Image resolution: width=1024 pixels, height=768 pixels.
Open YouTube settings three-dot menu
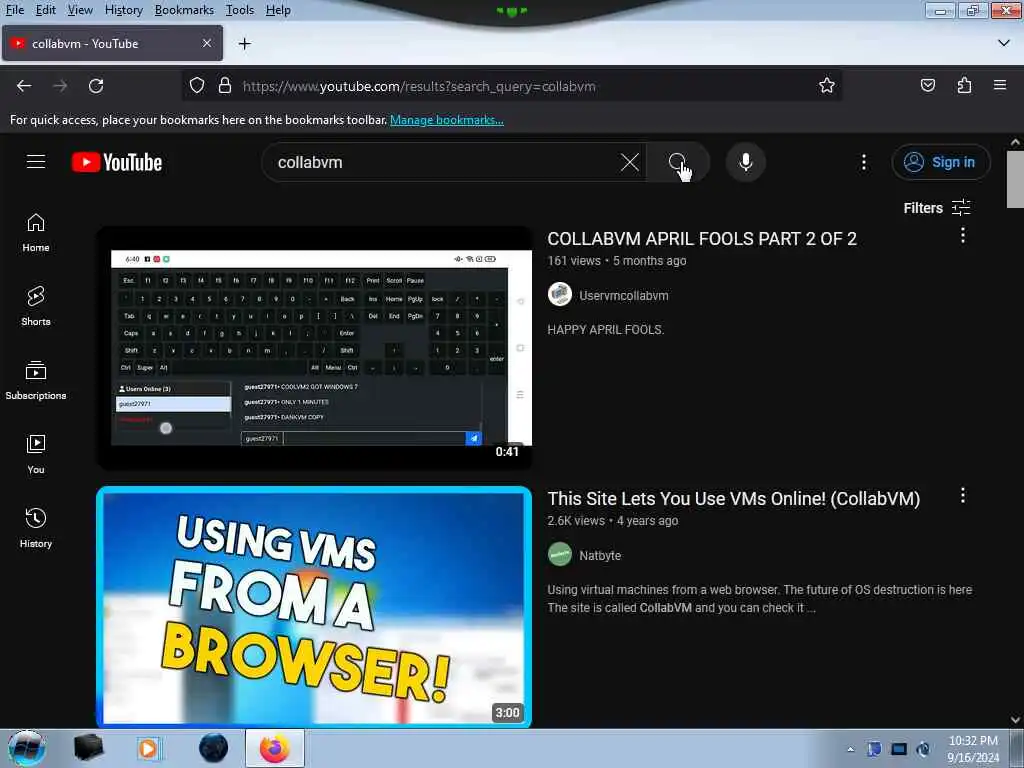(x=863, y=162)
